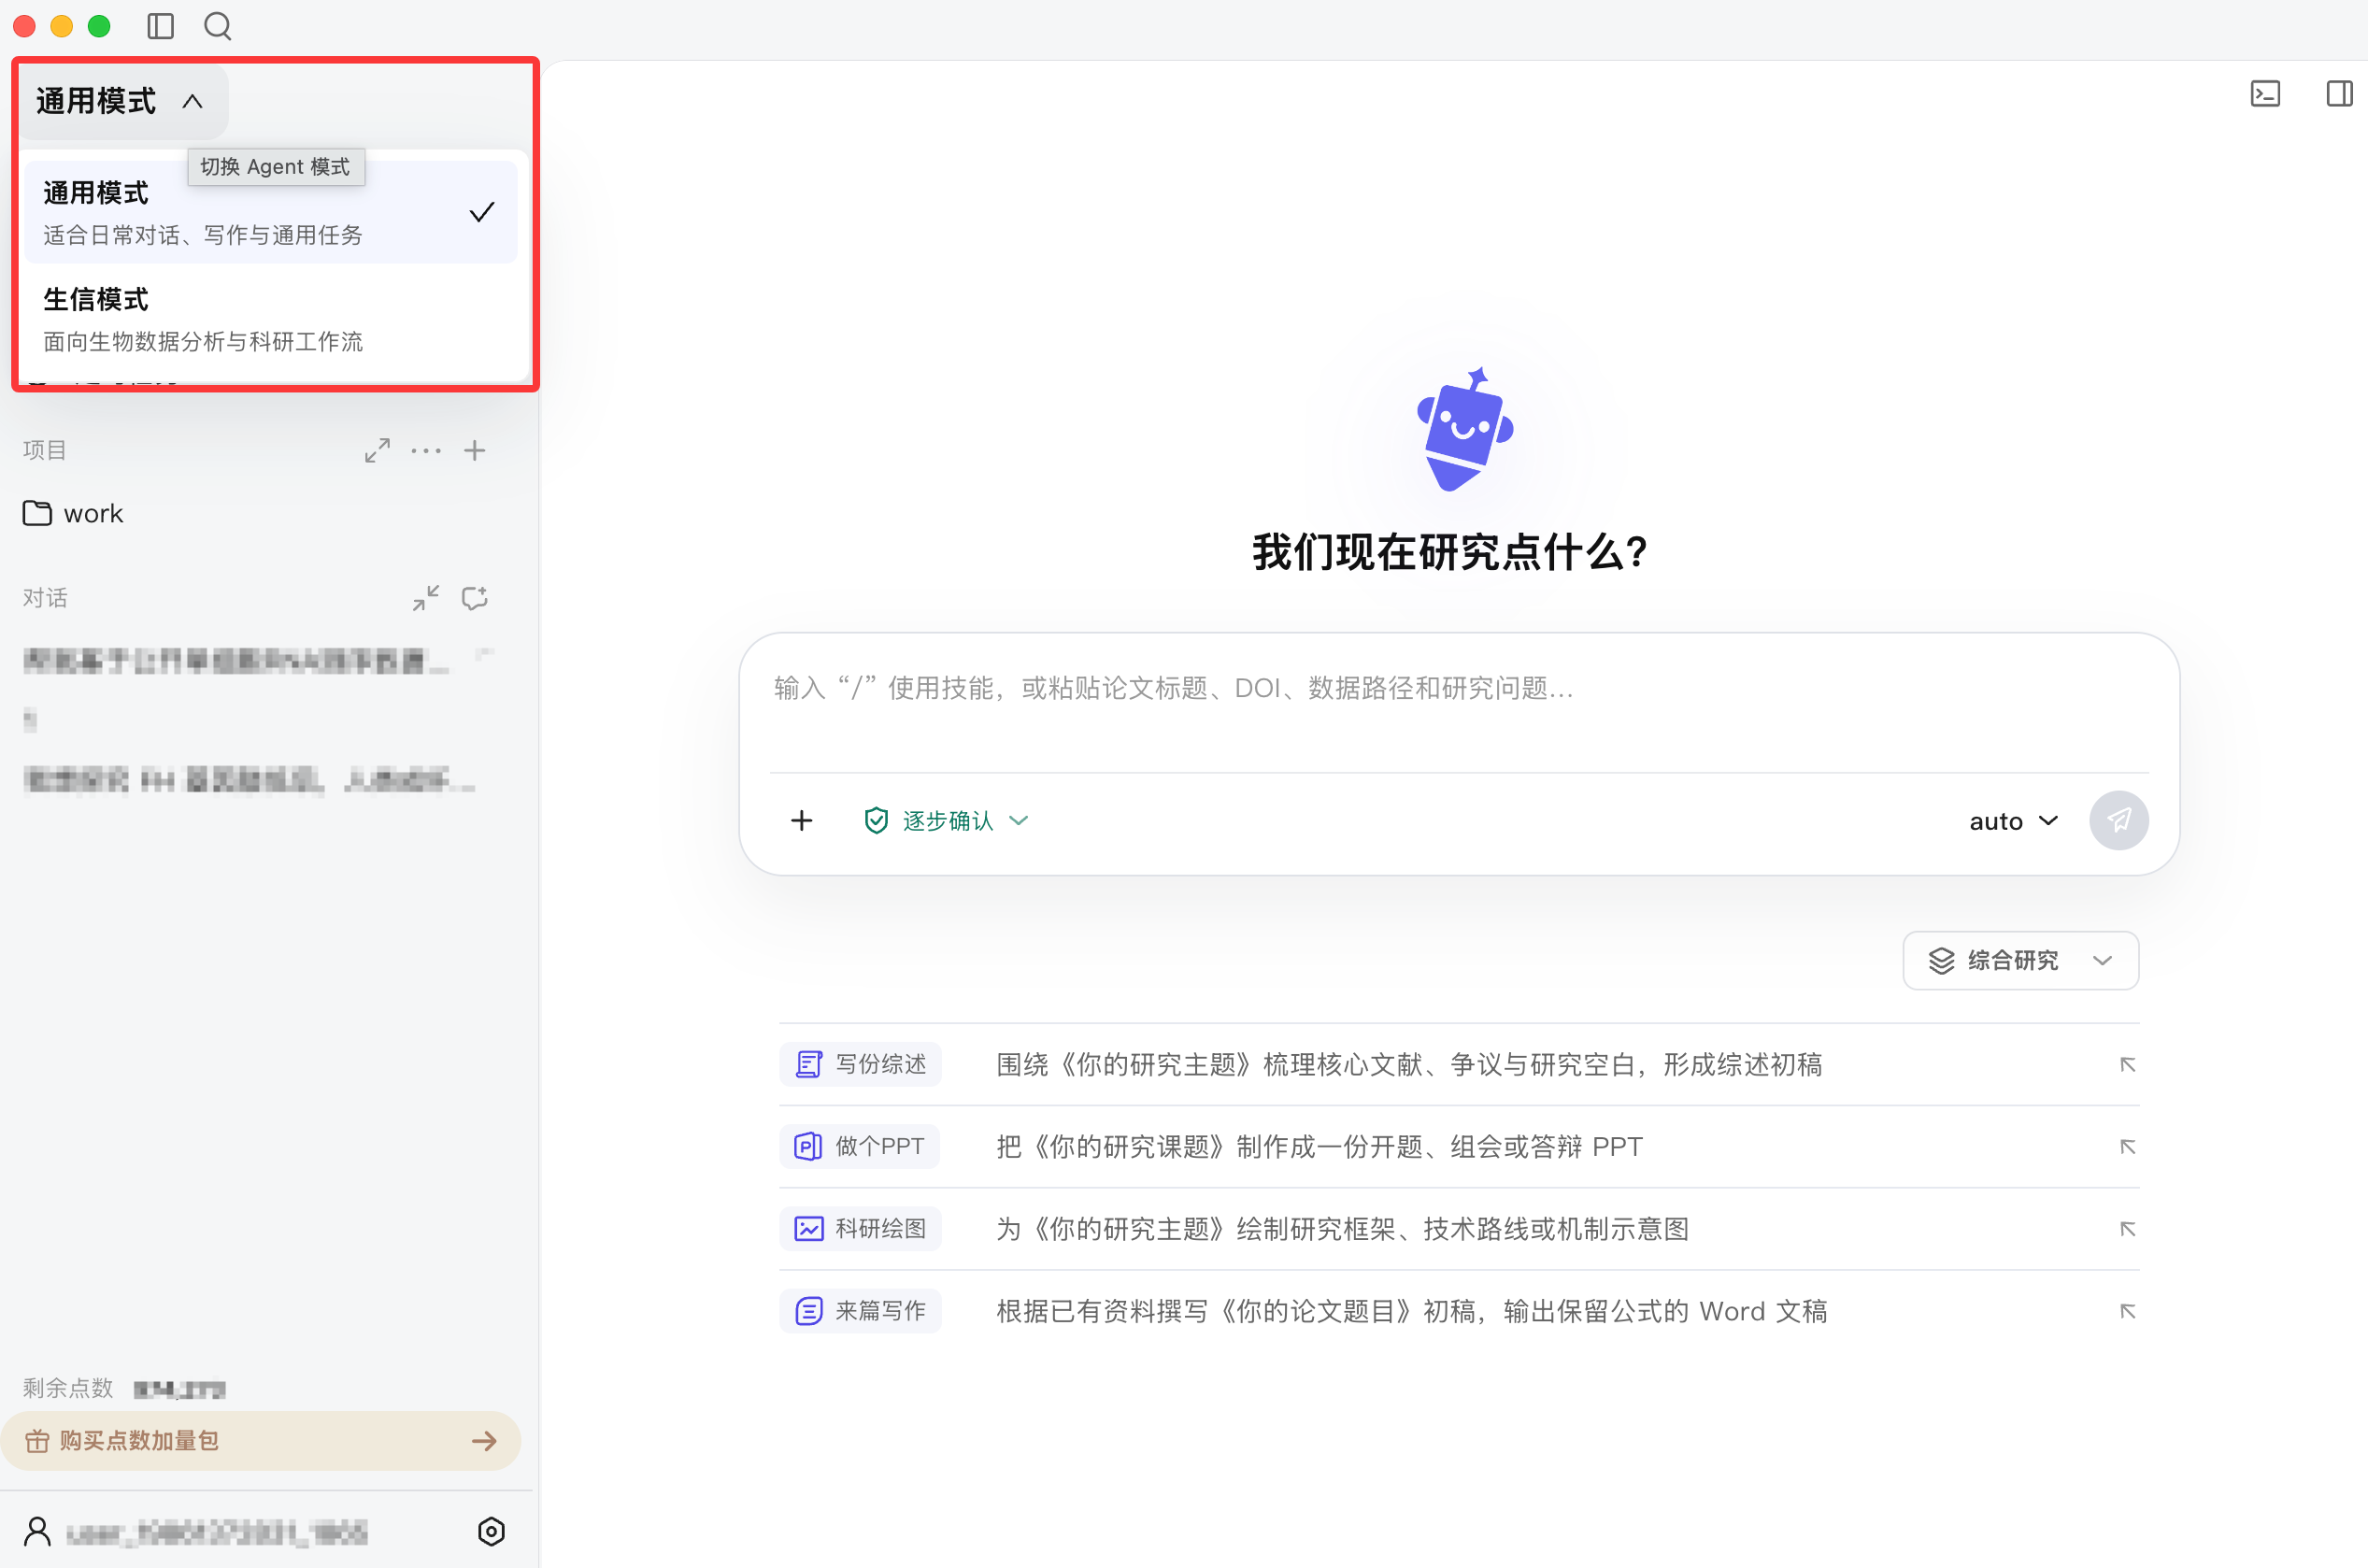The width and height of the screenshot is (2368, 1568).
Task: Select 生信模式 option in the mode menu
Action: pos(271,320)
